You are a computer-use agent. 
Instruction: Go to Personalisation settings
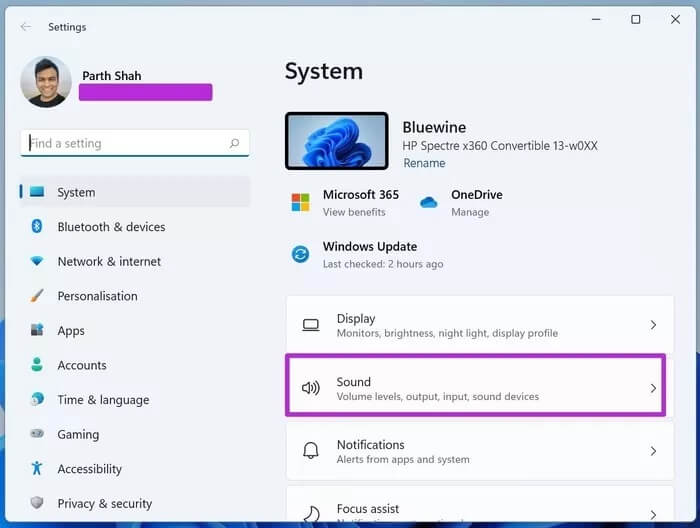135,295
